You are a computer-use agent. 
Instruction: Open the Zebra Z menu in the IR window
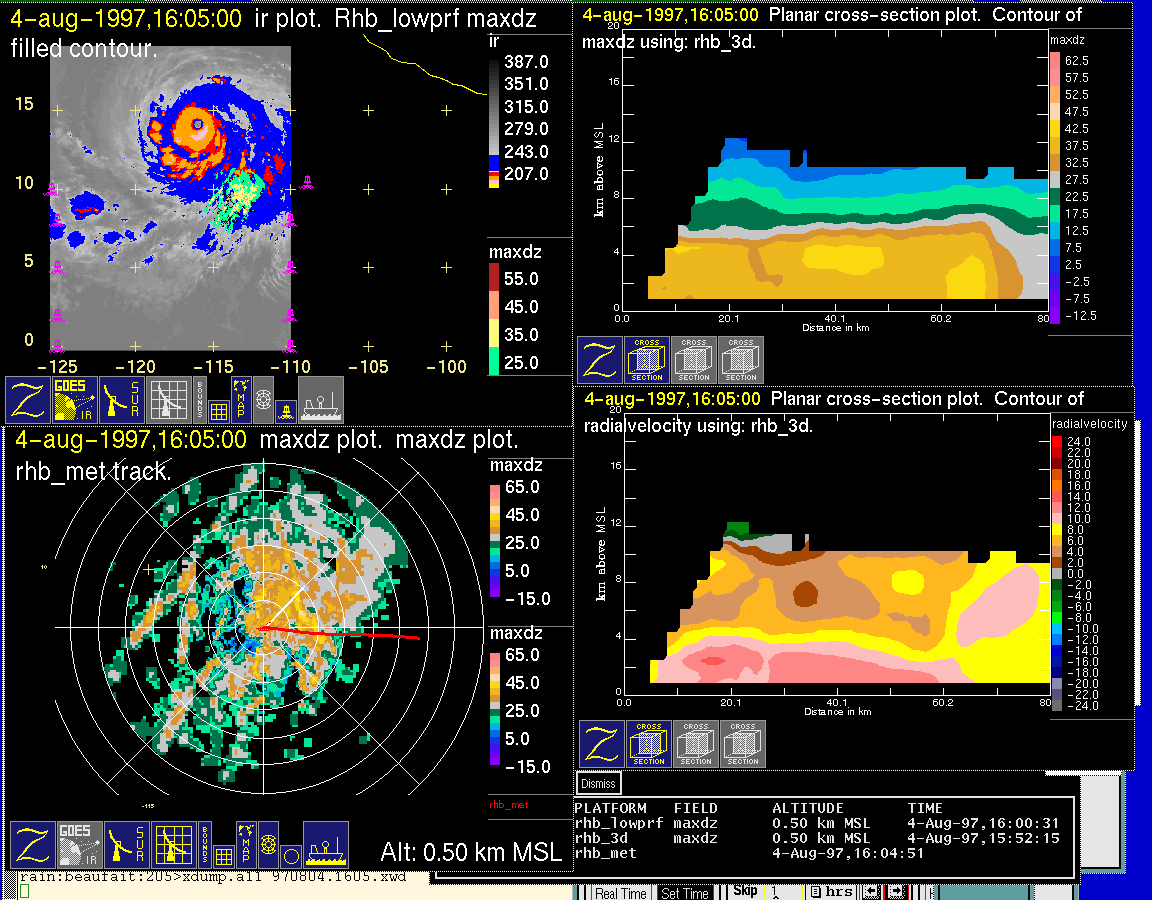pos(26,400)
